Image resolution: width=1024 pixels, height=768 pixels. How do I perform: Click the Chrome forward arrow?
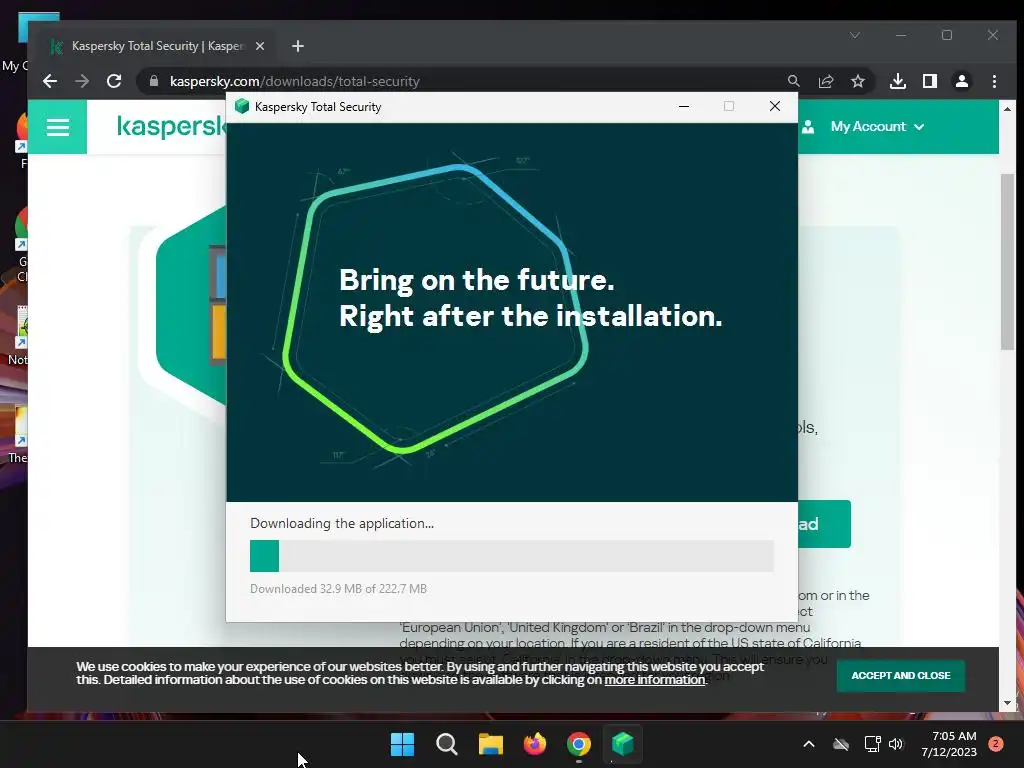click(82, 81)
